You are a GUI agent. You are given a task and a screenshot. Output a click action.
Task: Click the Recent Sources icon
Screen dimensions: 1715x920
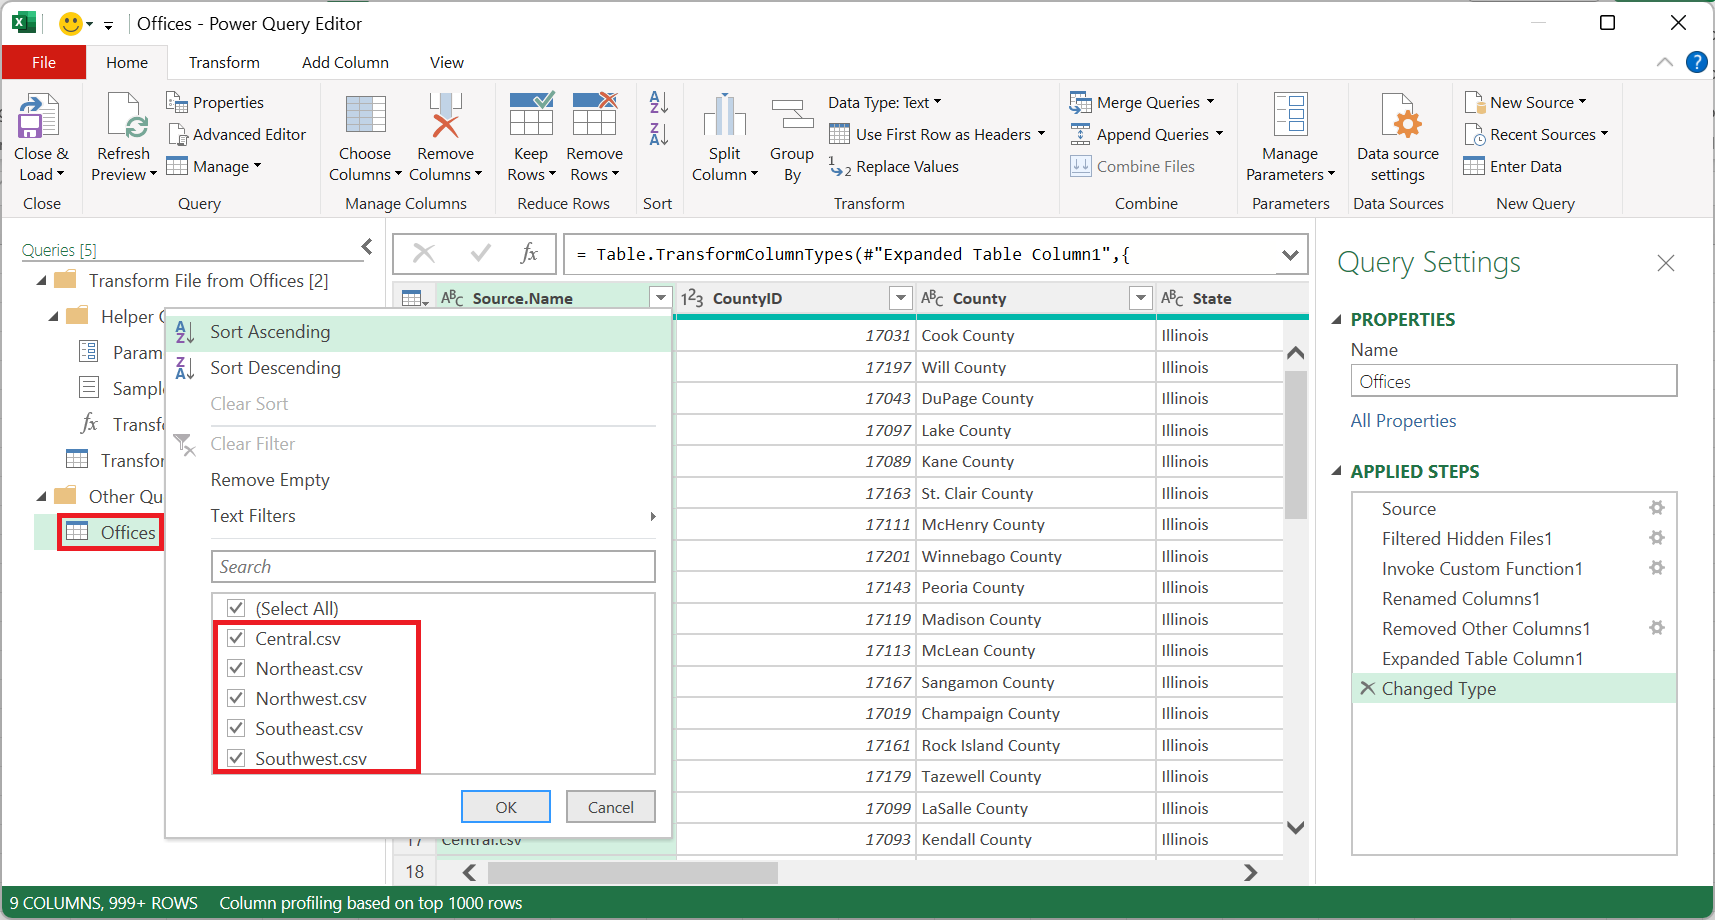coord(1475,134)
